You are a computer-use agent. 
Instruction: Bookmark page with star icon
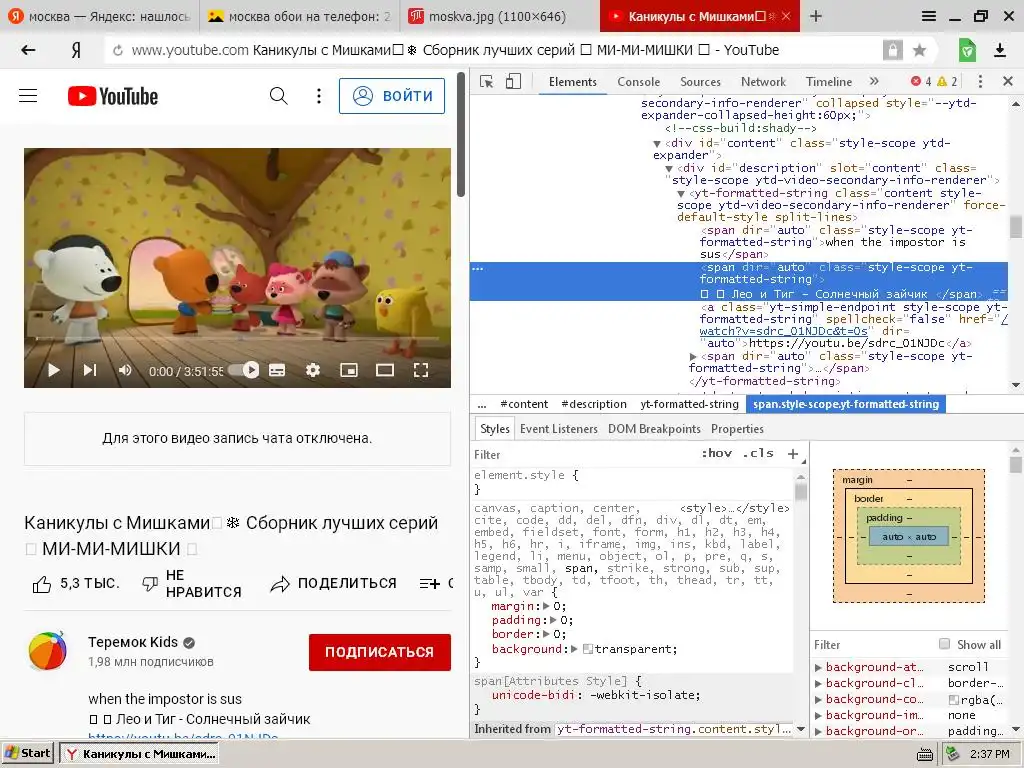(x=920, y=50)
